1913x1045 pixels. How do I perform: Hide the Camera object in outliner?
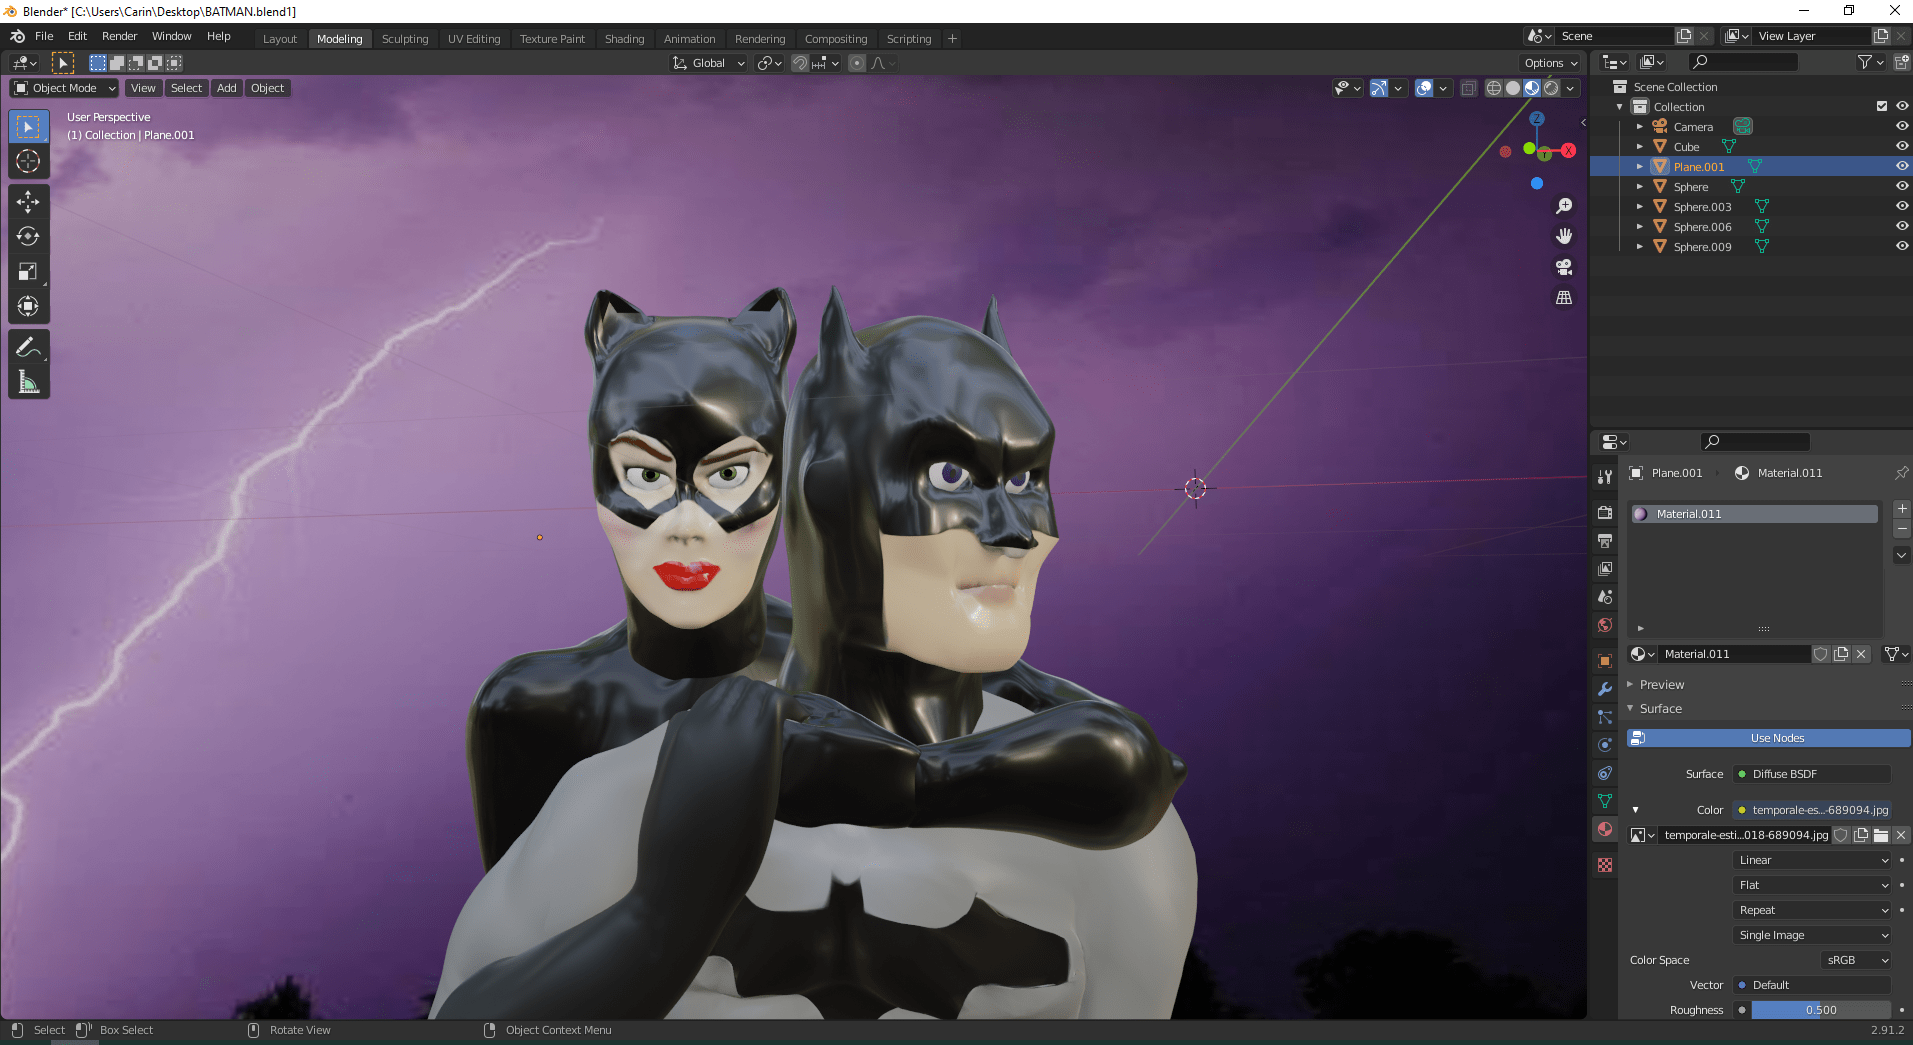click(x=1902, y=127)
